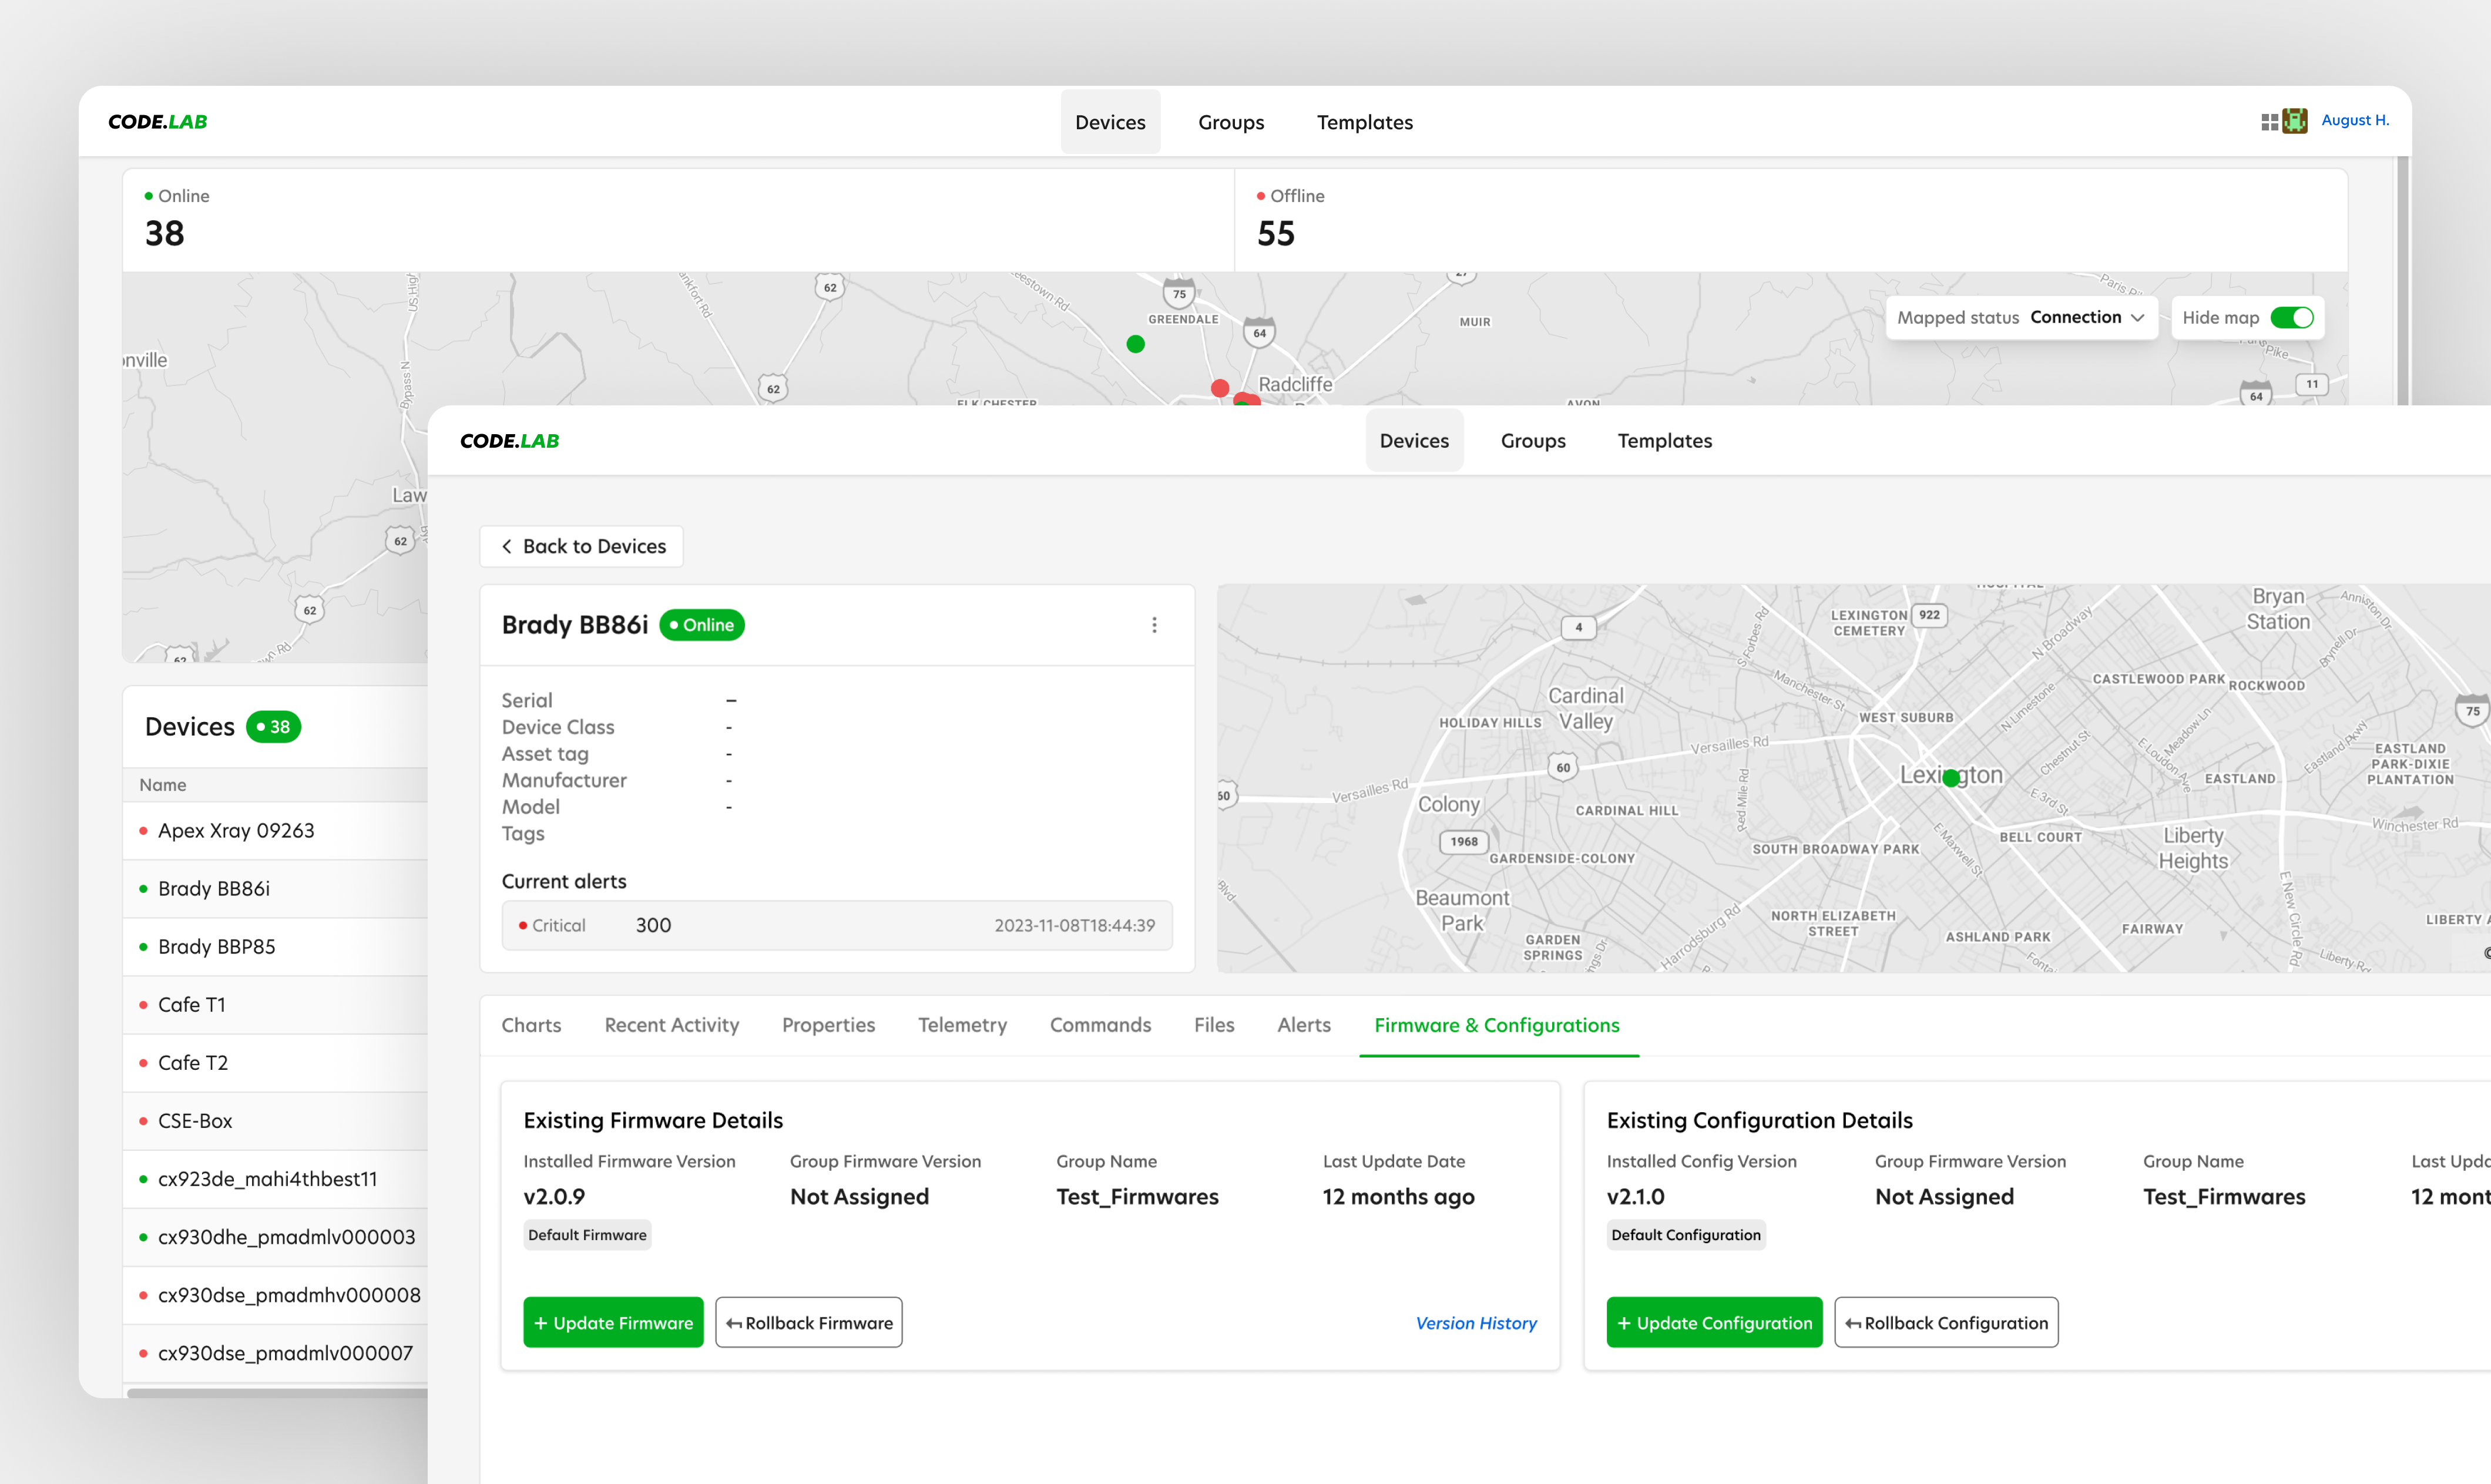This screenshot has width=2491, height=1484.
Task: Click the plus icon on Update Firmware
Action: (541, 1322)
